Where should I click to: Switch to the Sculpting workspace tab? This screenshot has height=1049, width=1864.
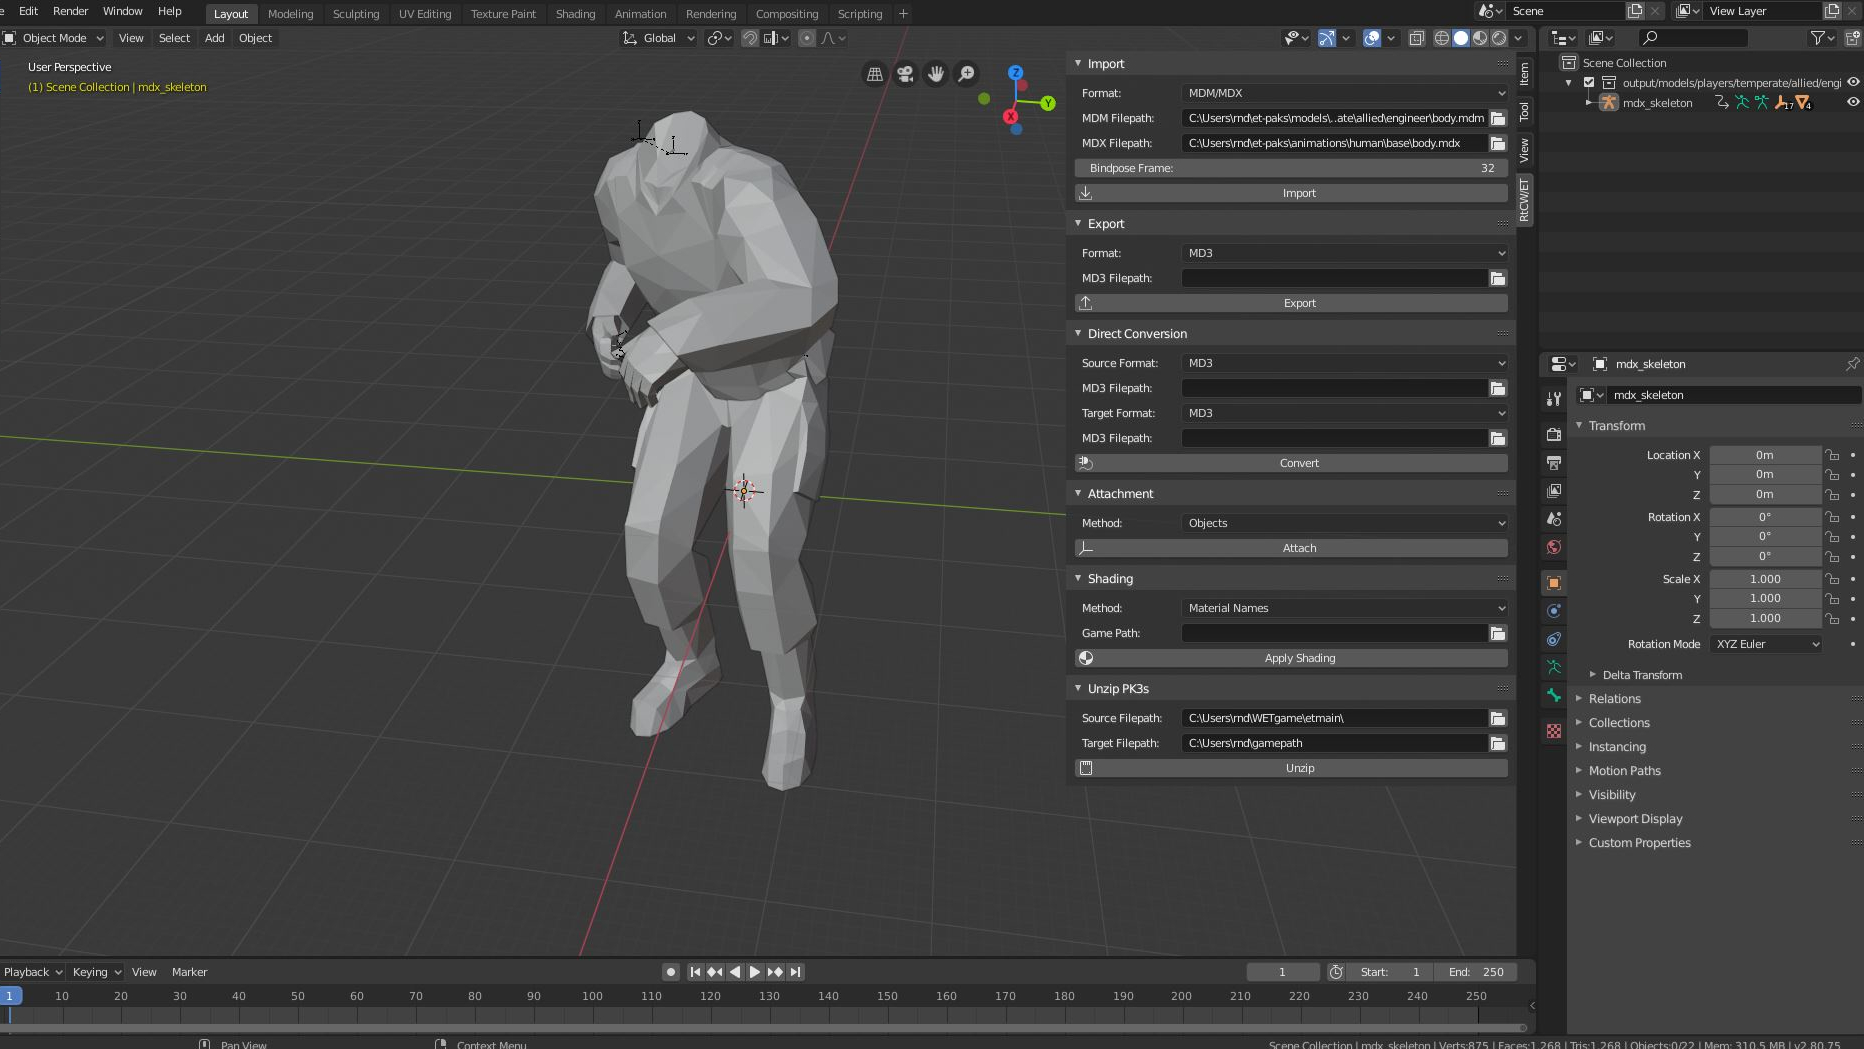[356, 14]
